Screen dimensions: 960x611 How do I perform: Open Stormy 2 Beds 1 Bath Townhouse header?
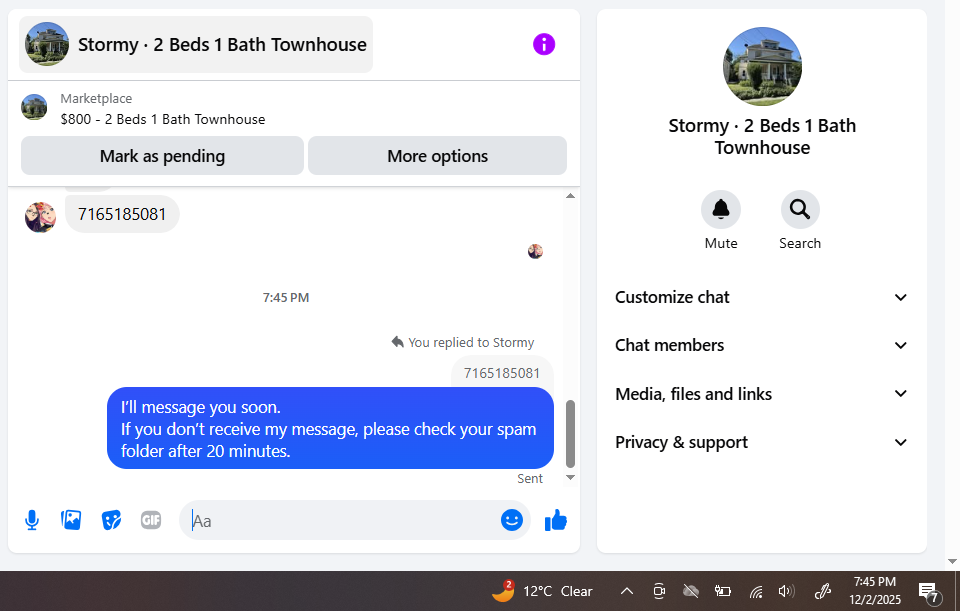196,44
